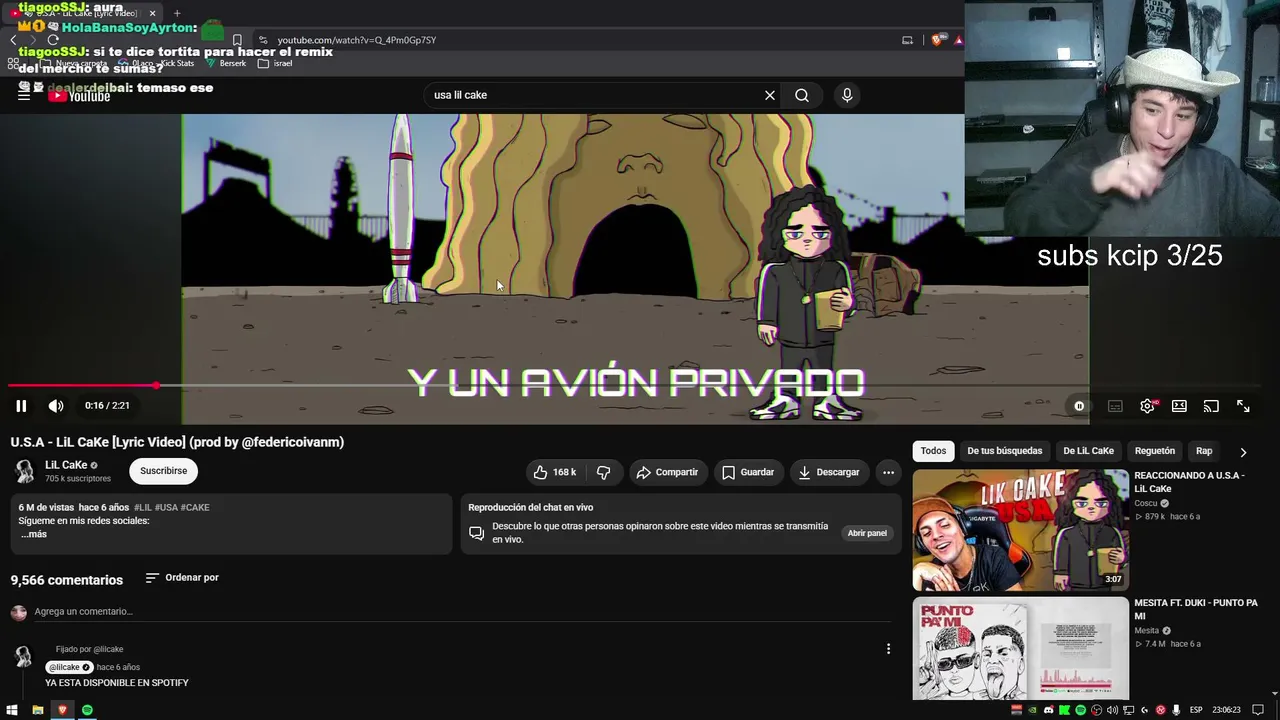
Task: Enter fullscreen mode
Action: pos(1243,406)
